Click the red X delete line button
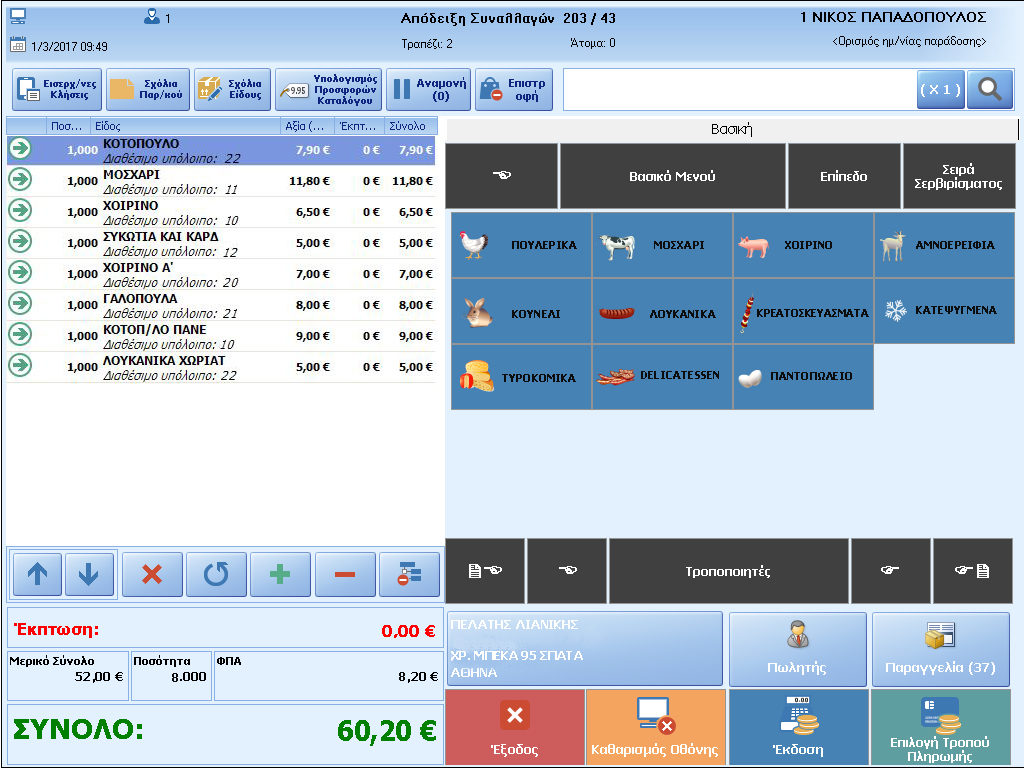 coord(152,574)
